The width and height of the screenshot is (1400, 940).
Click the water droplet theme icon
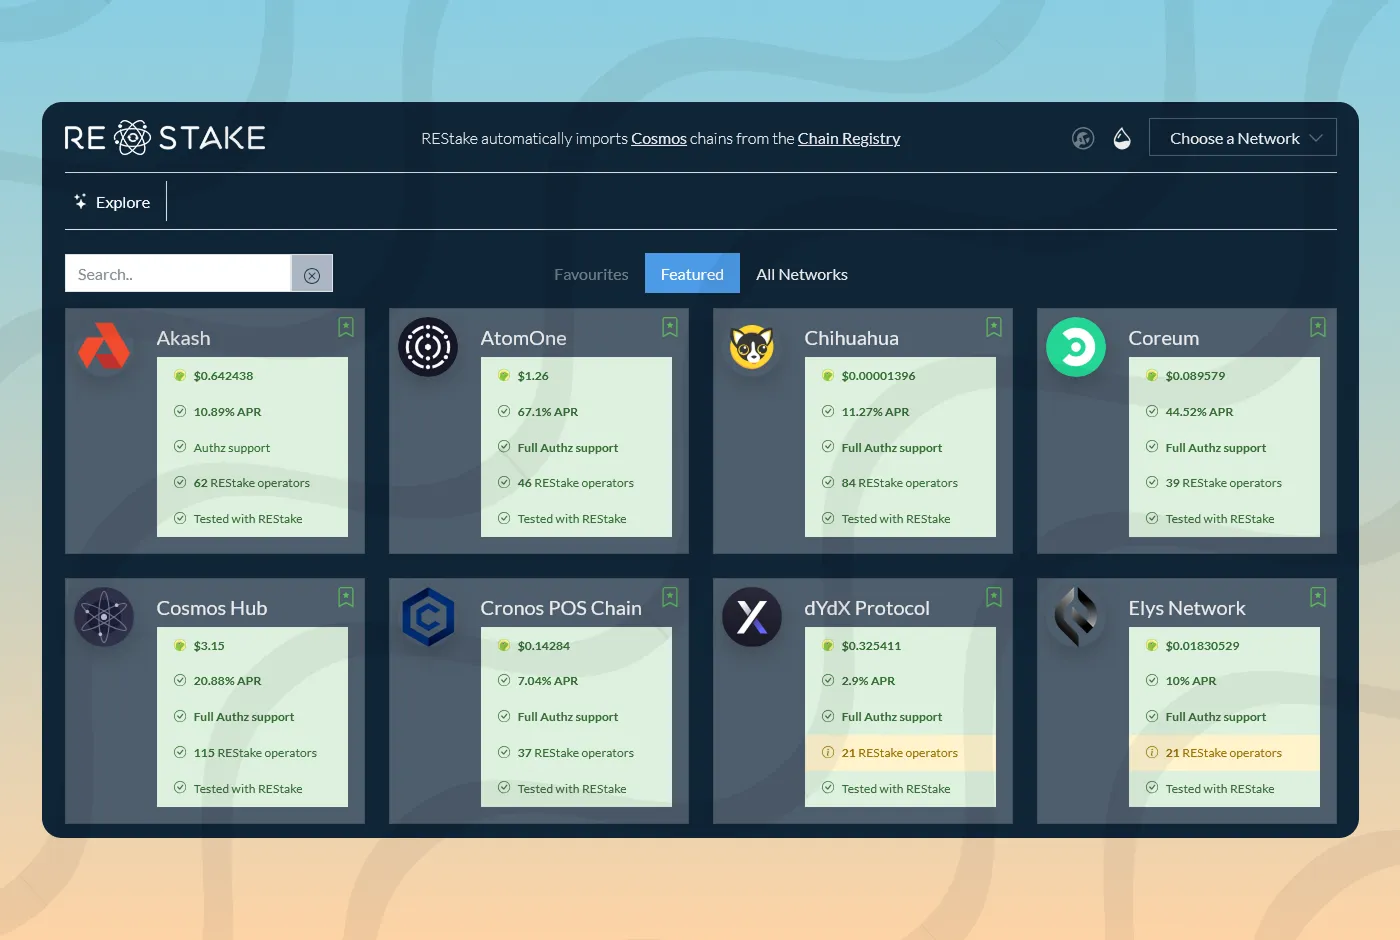pyautogui.click(x=1122, y=139)
